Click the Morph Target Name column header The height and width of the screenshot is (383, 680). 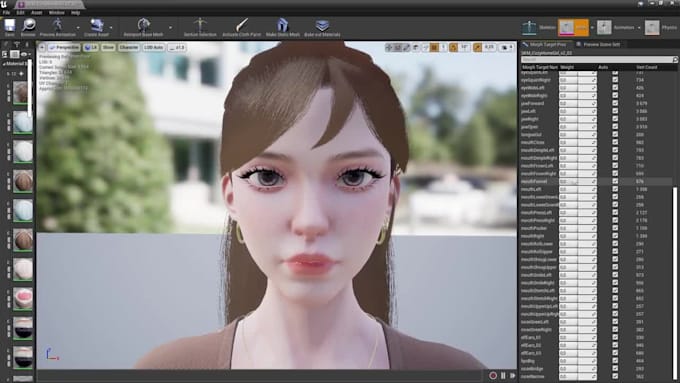(540, 67)
